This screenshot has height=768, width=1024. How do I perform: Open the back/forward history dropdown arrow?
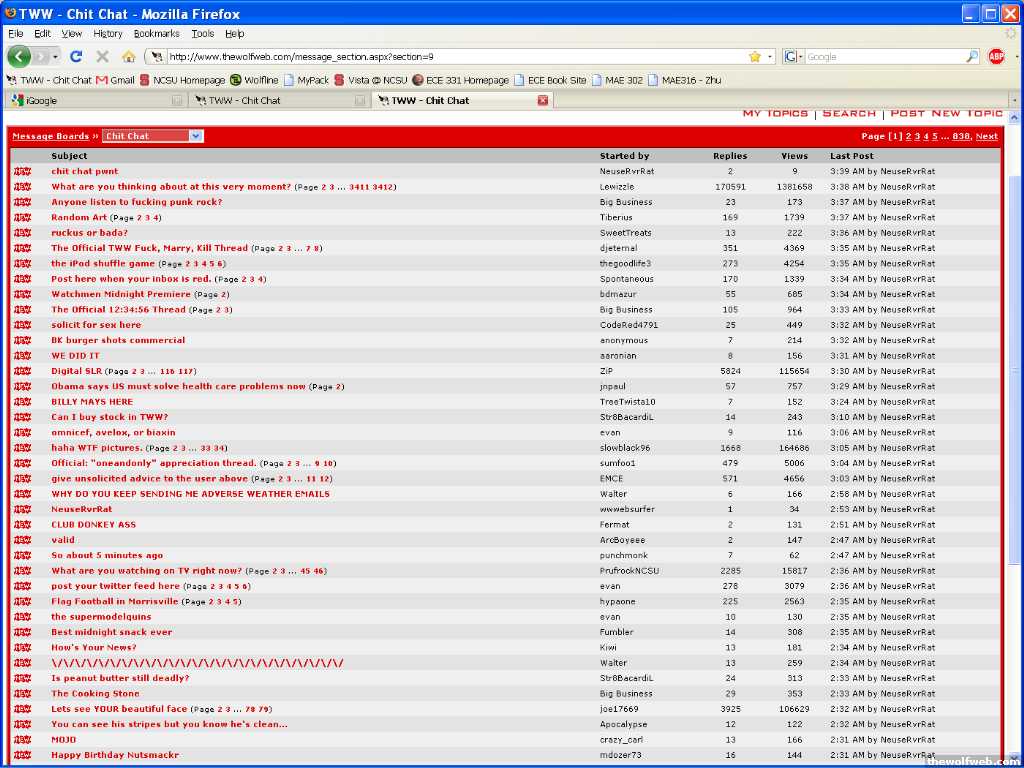(x=54, y=57)
